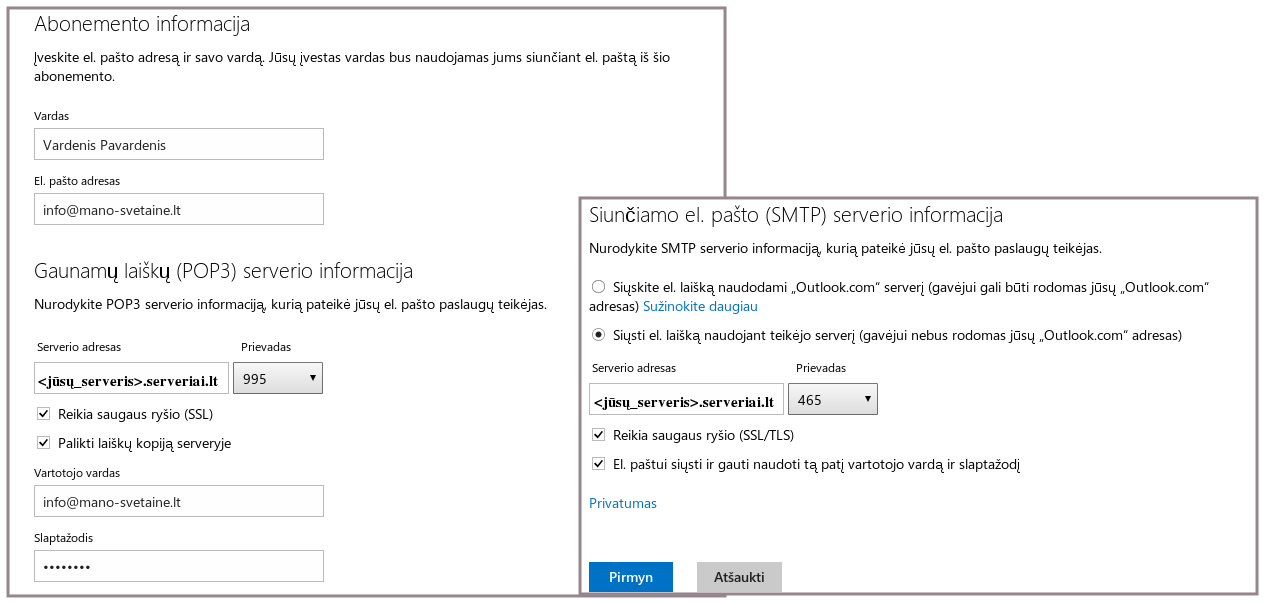Select the 'Outlook.com' server radio option

(598, 287)
